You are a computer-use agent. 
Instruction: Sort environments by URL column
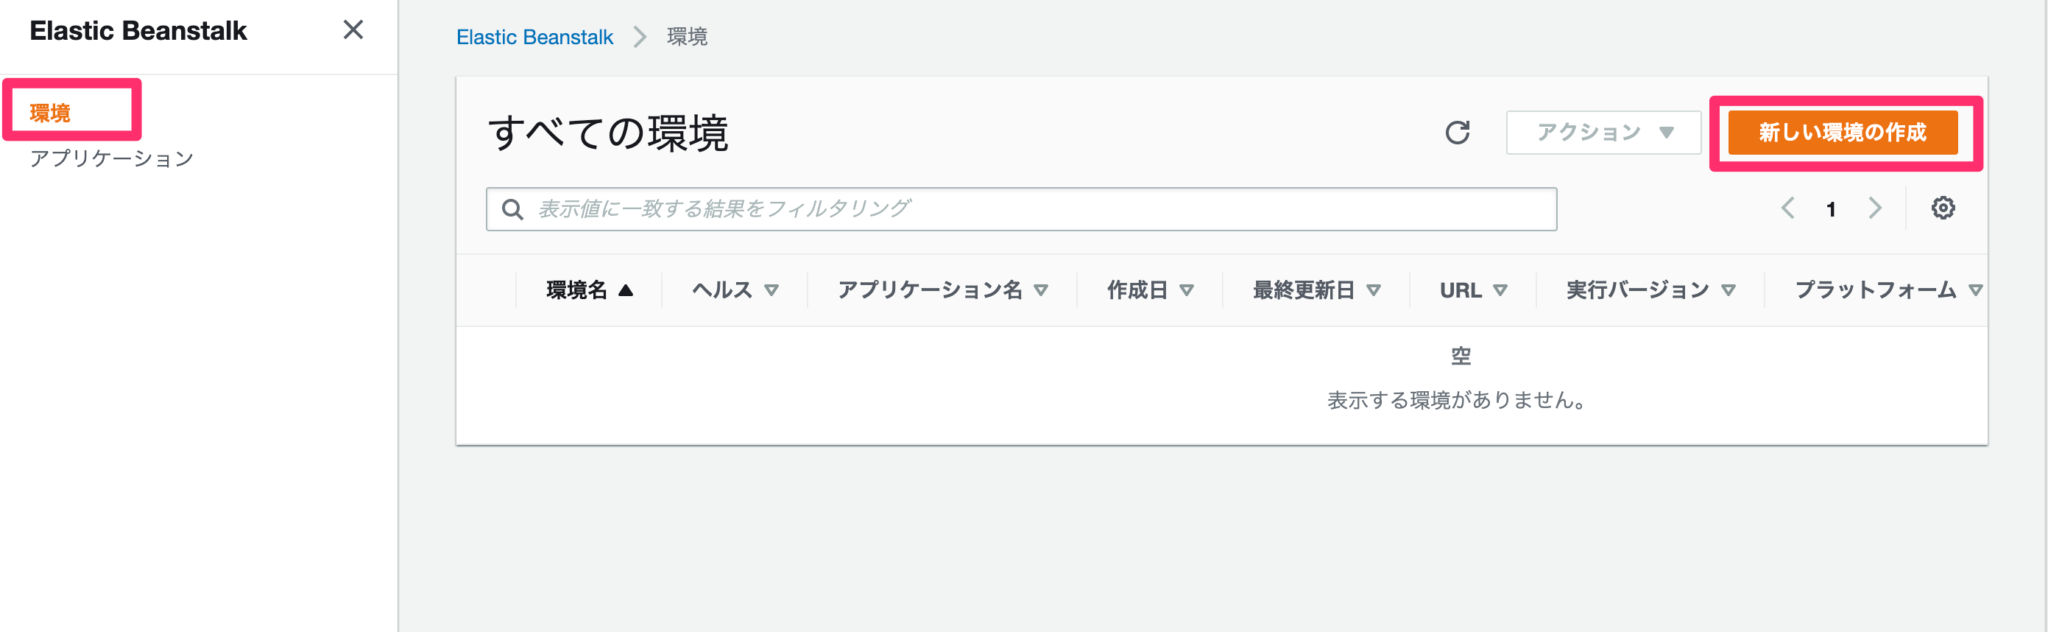click(1471, 289)
